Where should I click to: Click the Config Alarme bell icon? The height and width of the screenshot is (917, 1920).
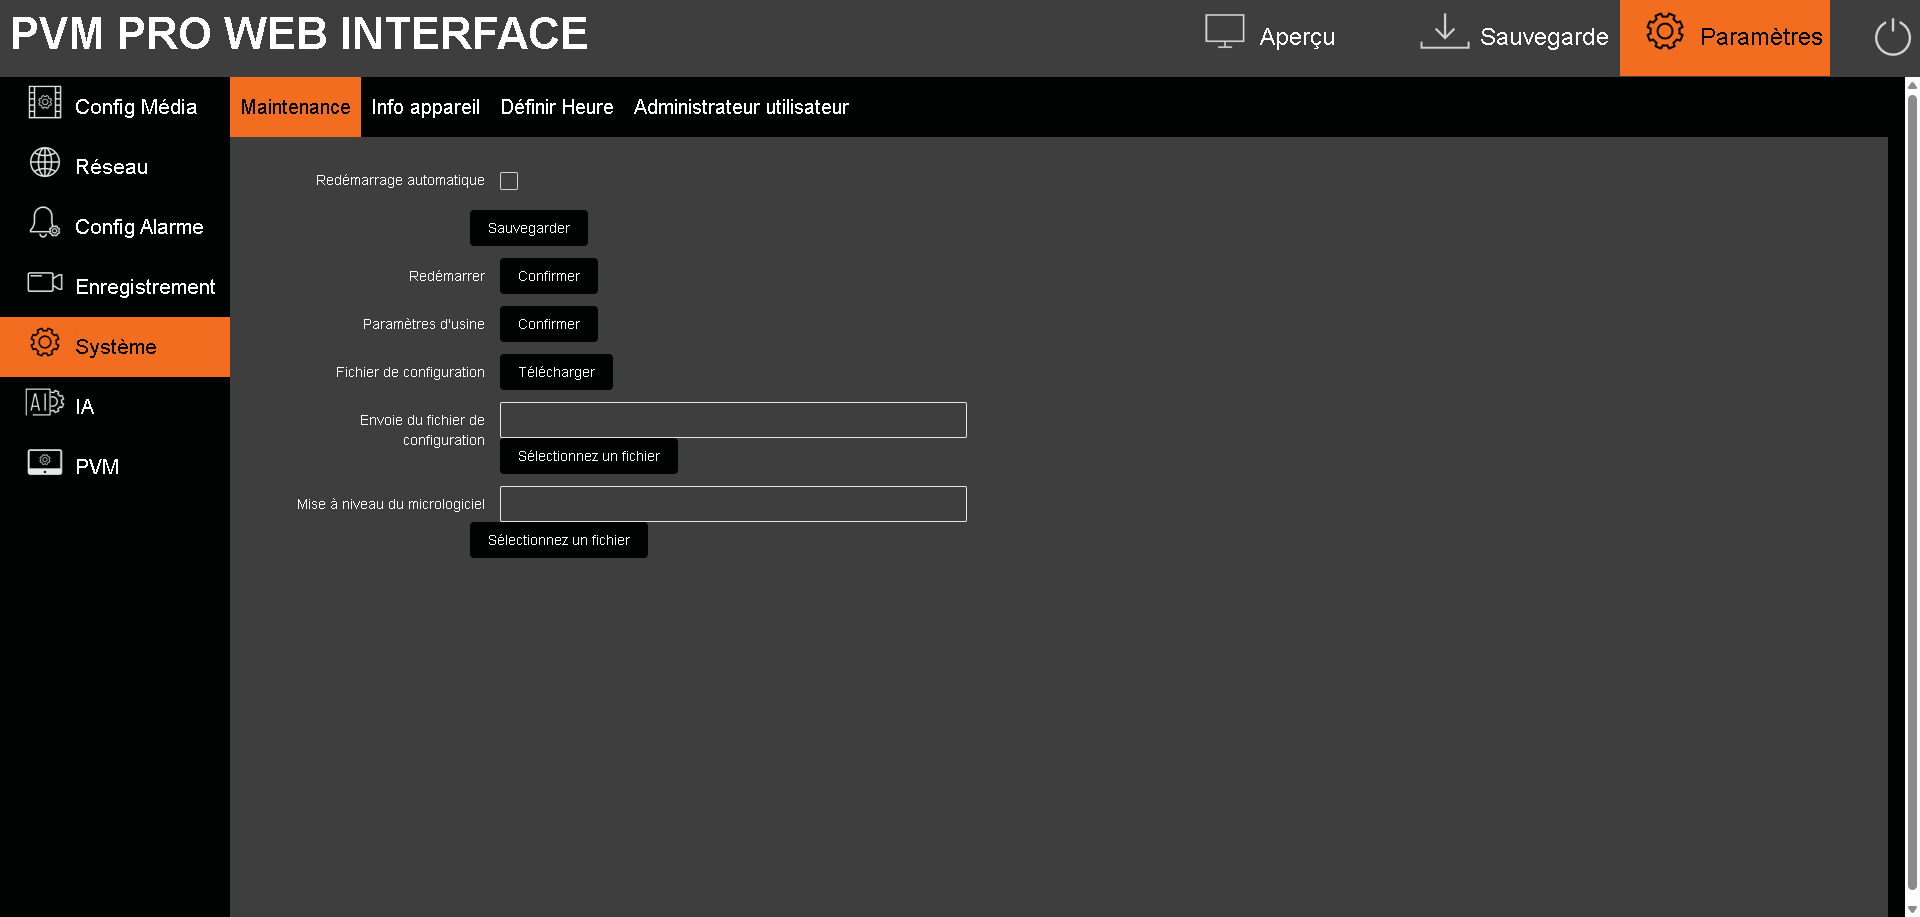tap(45, 222)
